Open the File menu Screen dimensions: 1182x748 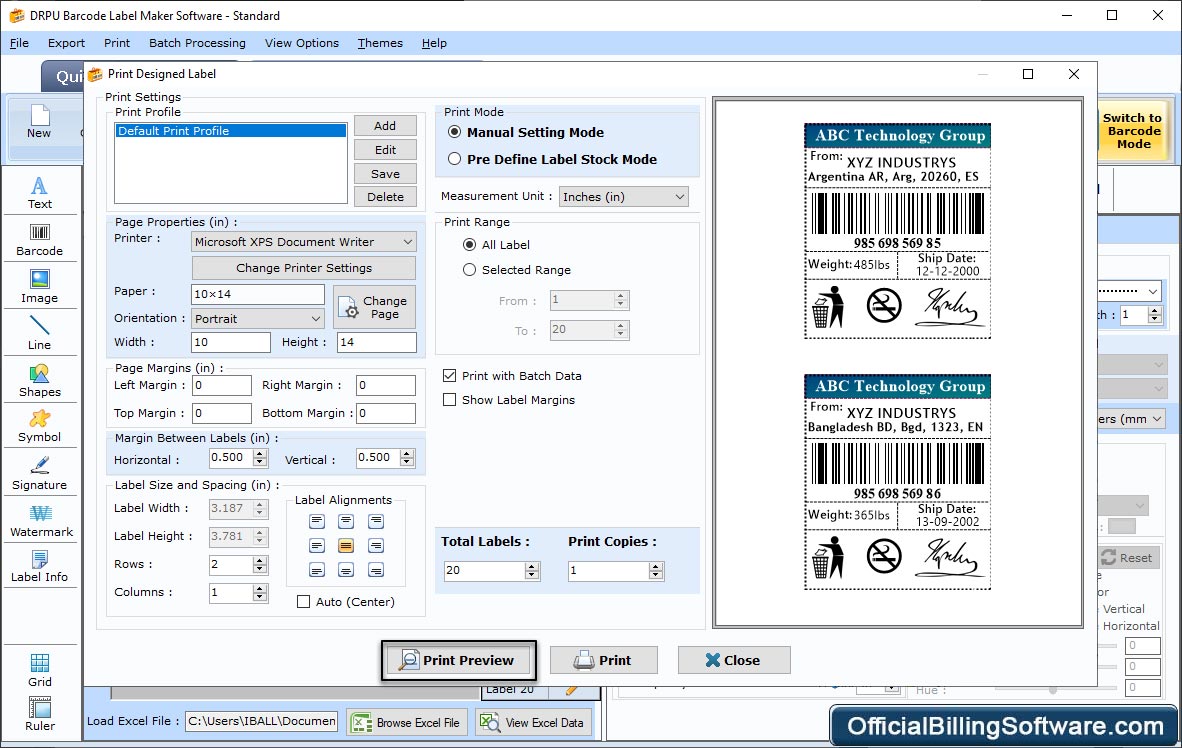coord(20,43)
